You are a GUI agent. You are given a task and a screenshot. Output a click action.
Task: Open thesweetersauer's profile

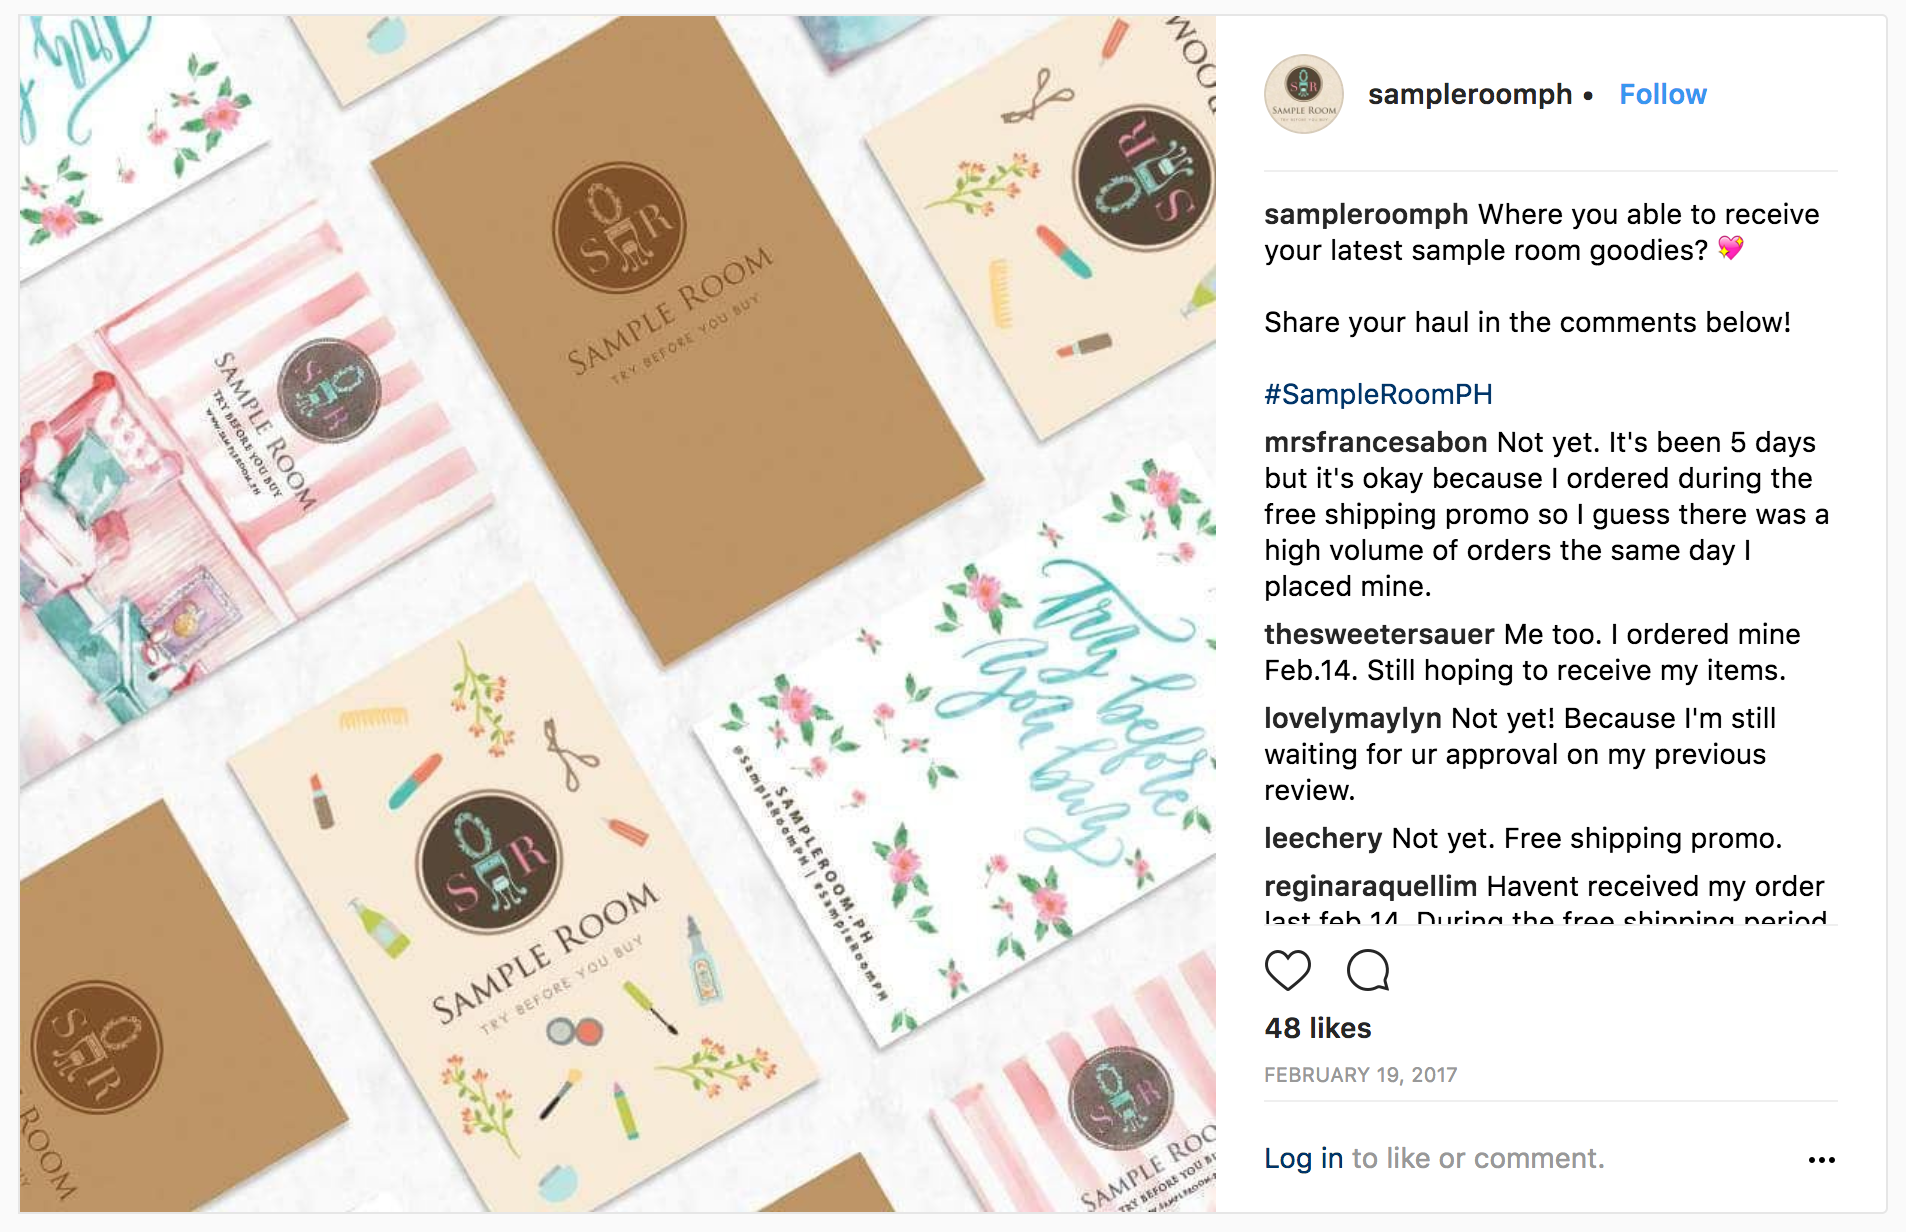[1379, 634]
